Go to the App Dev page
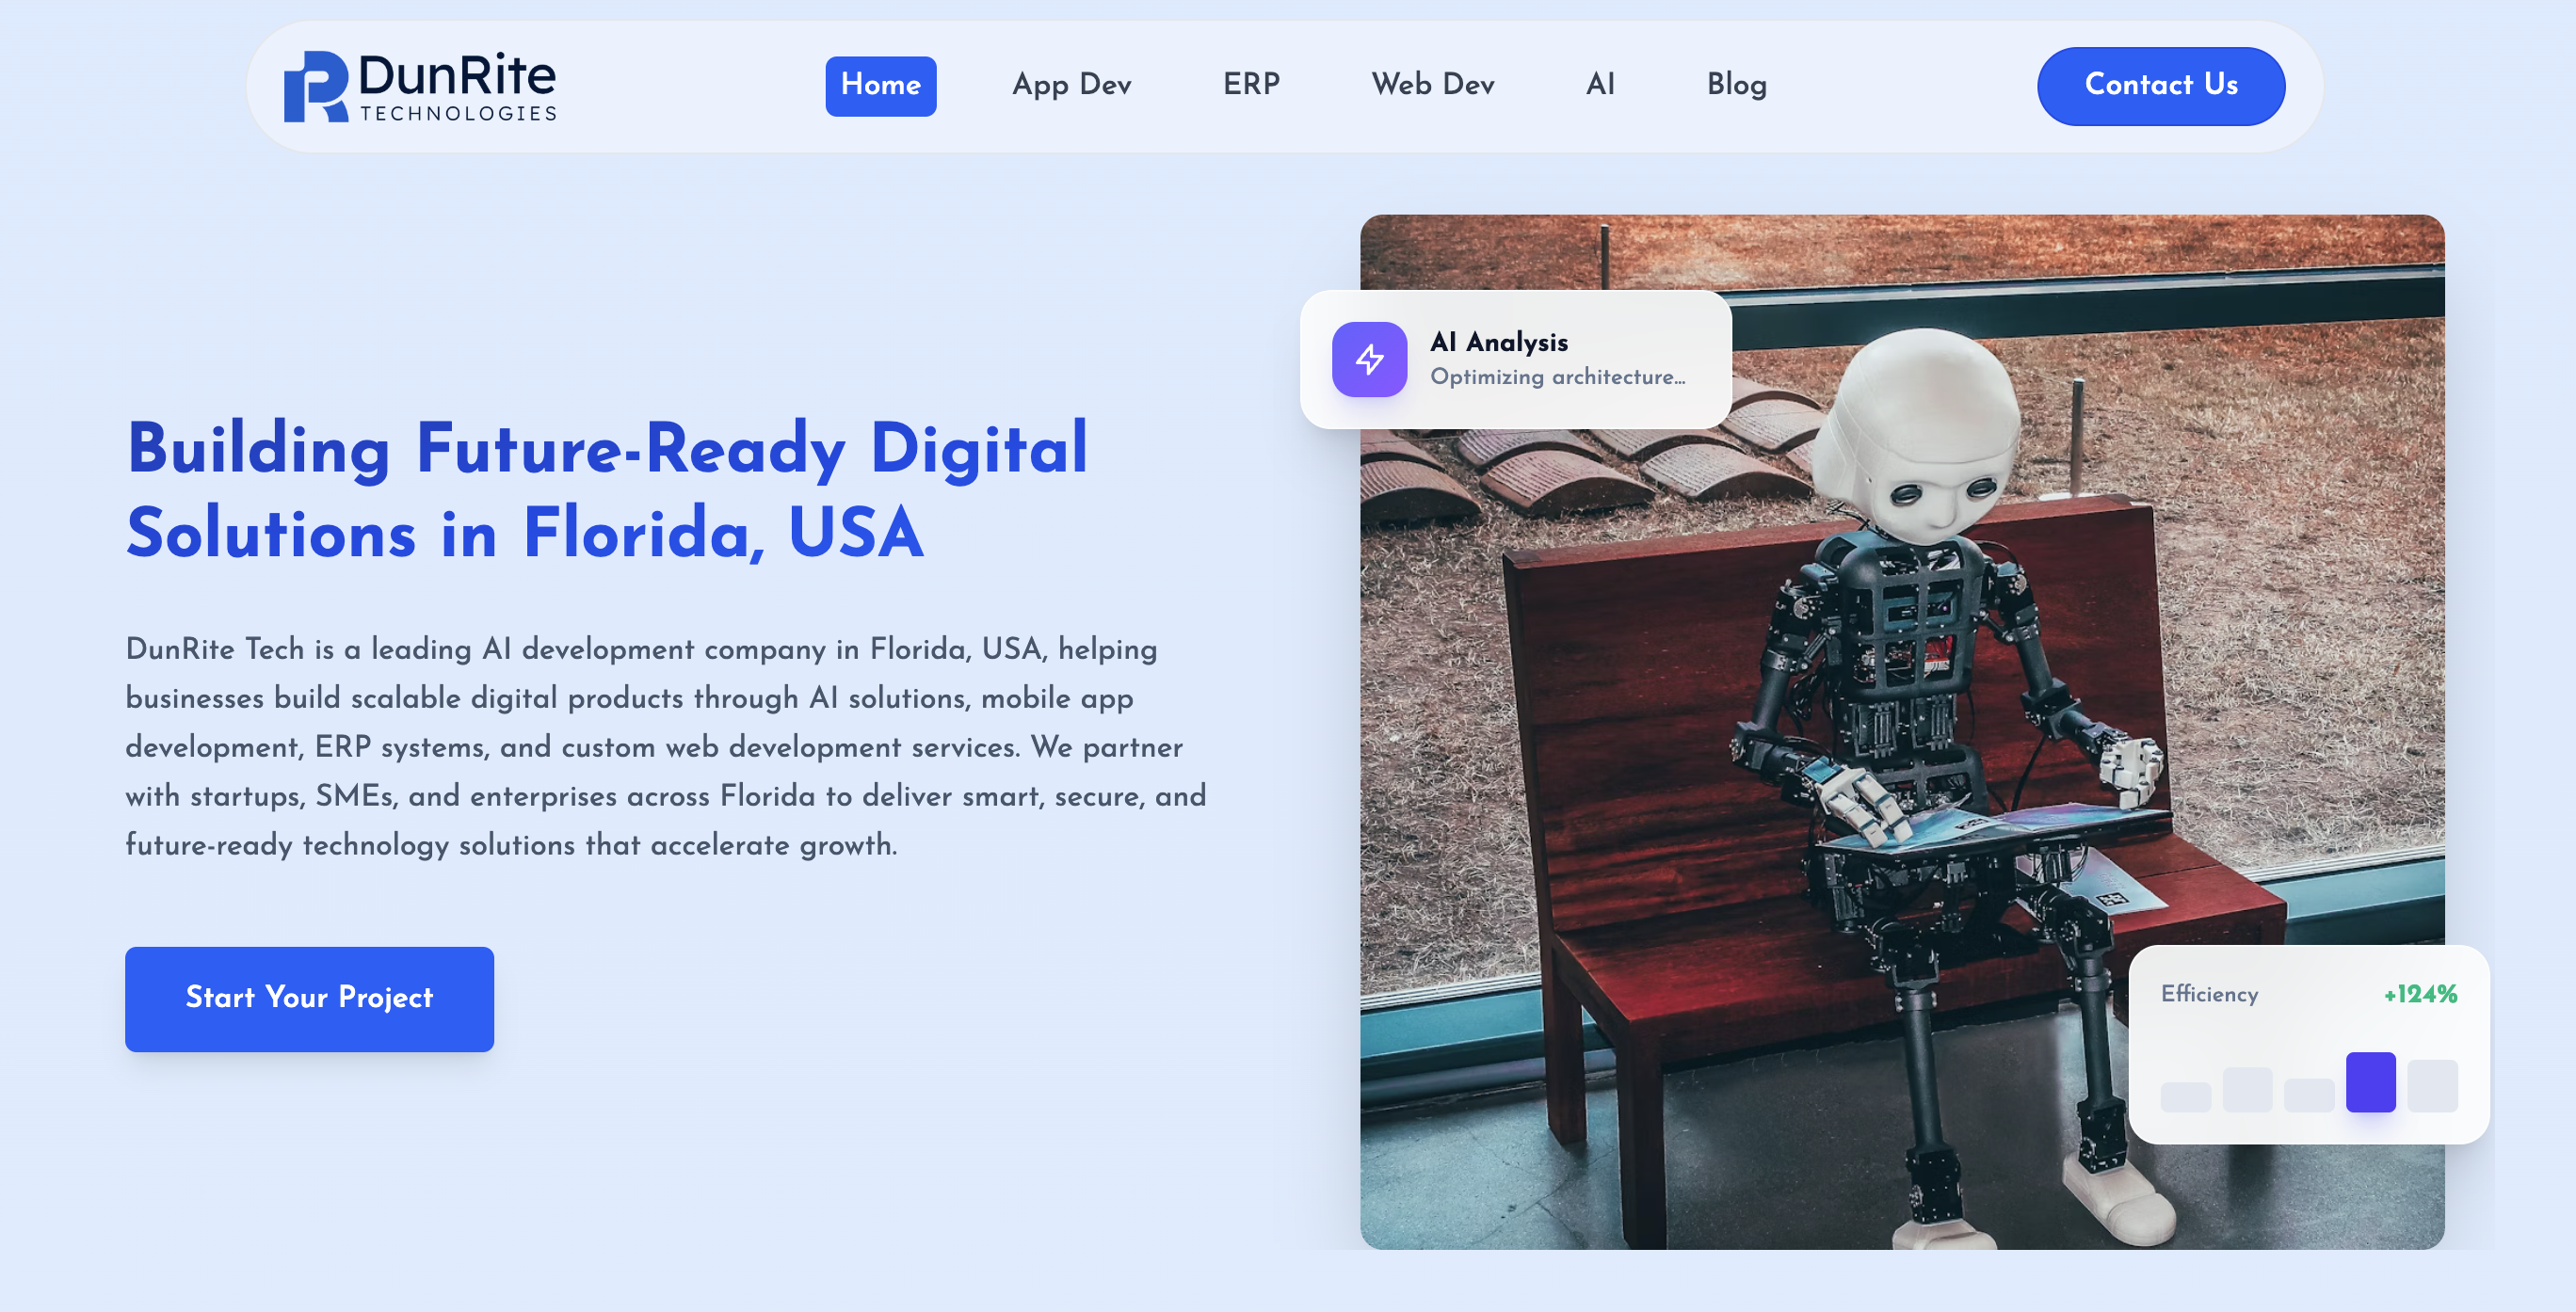Image resolution: width=2576 pixels, height=1312 pixels. coord(1071,86)
